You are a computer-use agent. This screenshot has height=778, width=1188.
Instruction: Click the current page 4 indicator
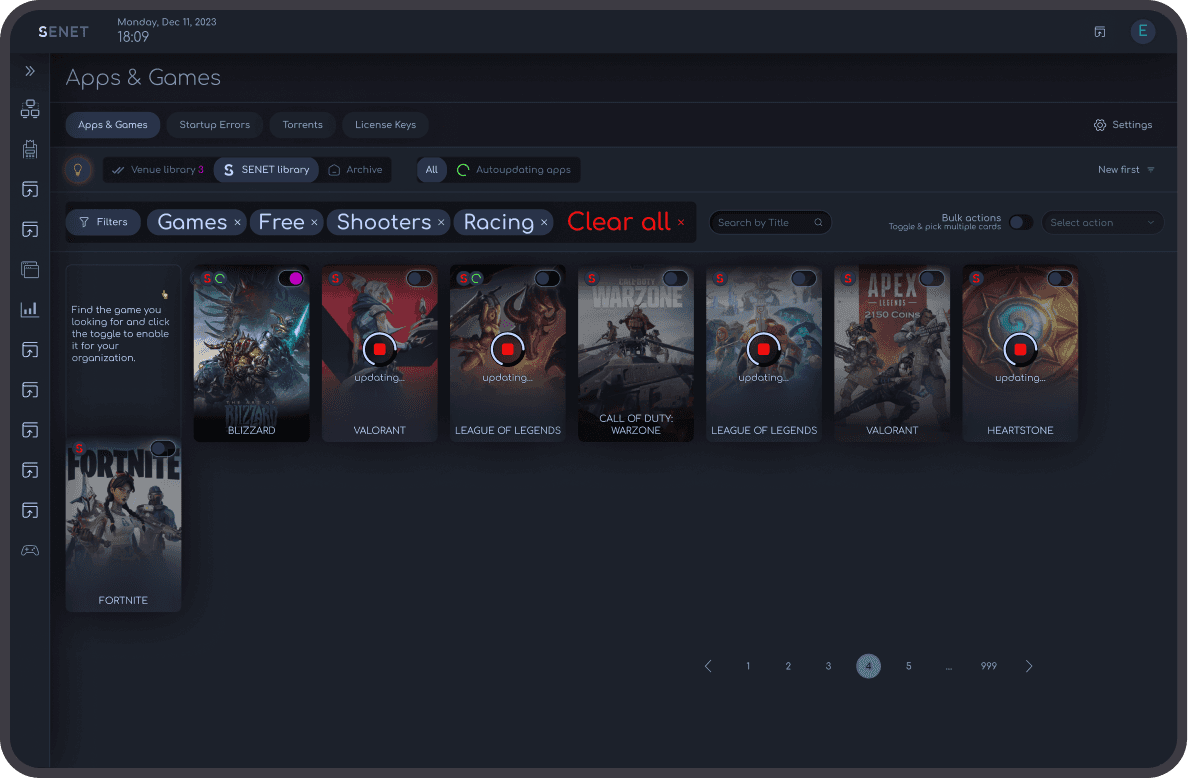tap(868, 666)
